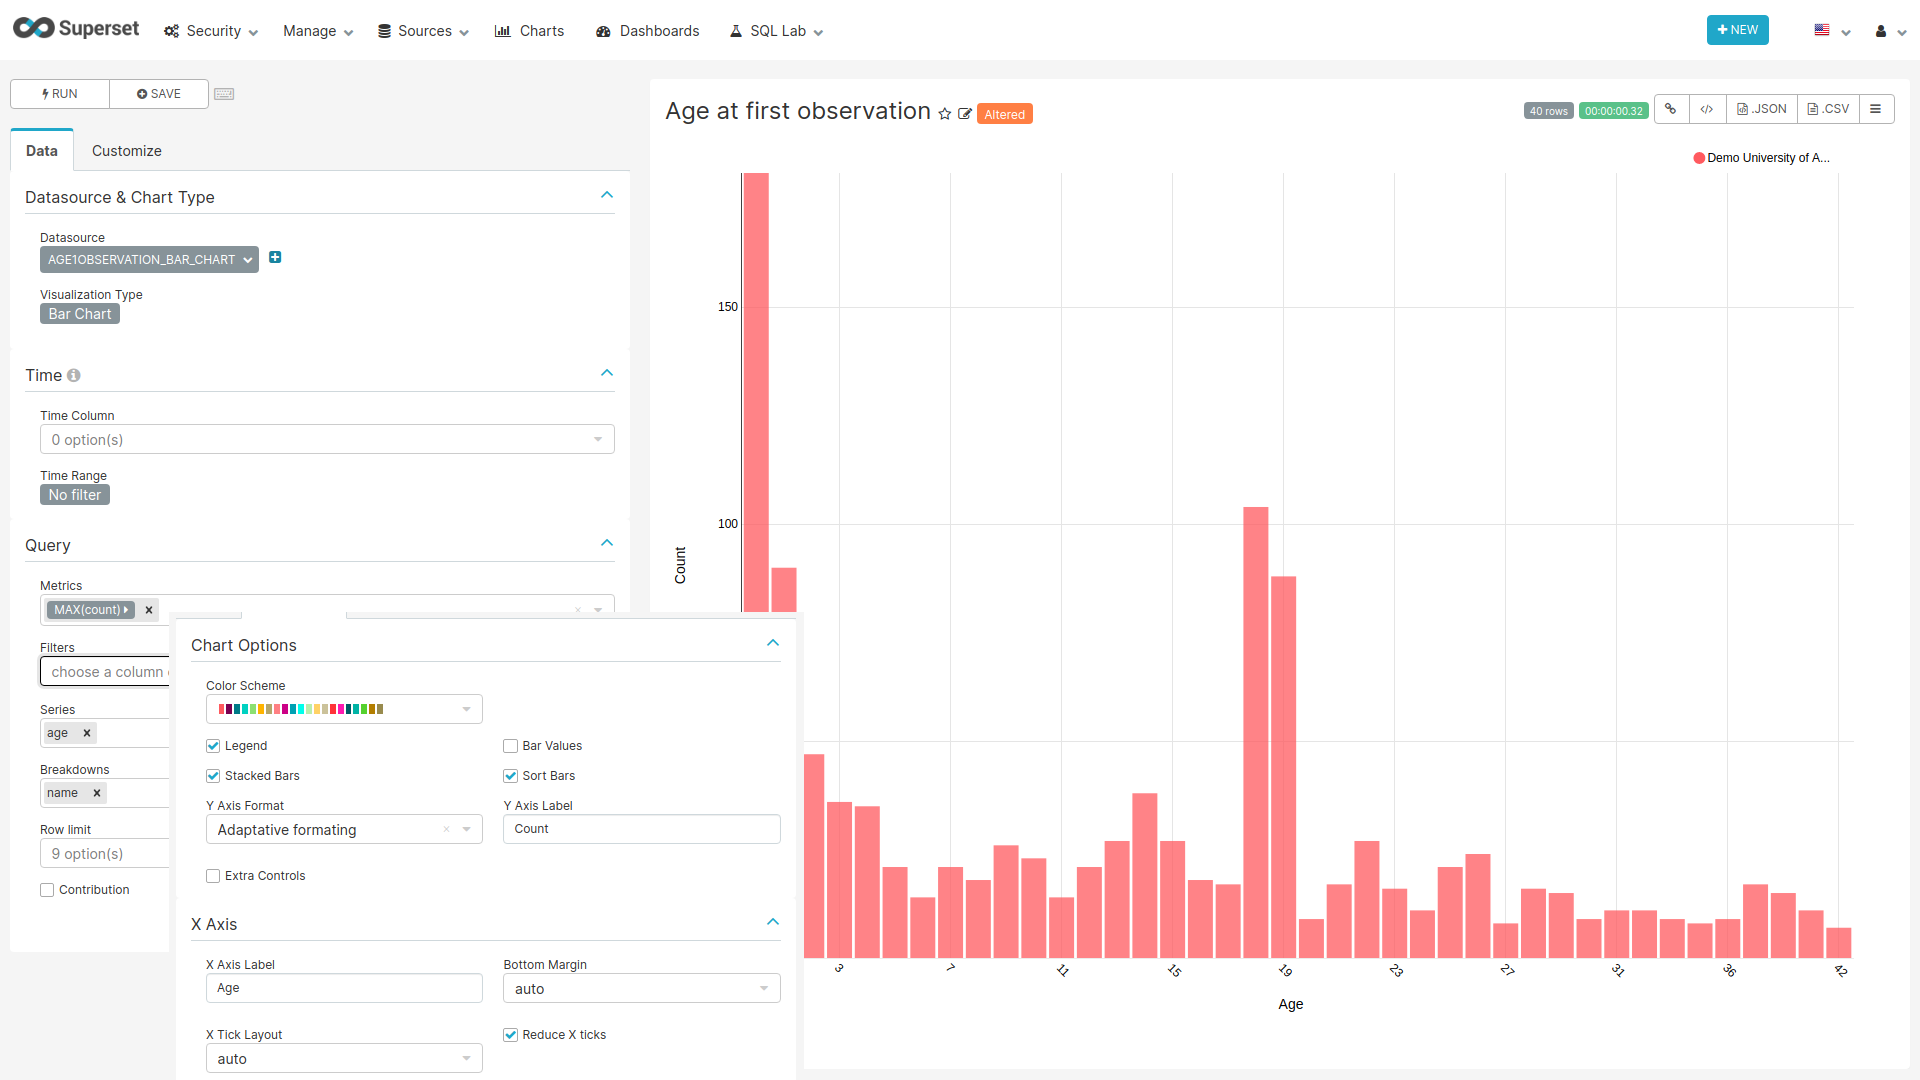
Task: Star the chart as favorite
Action: point(945,114)
